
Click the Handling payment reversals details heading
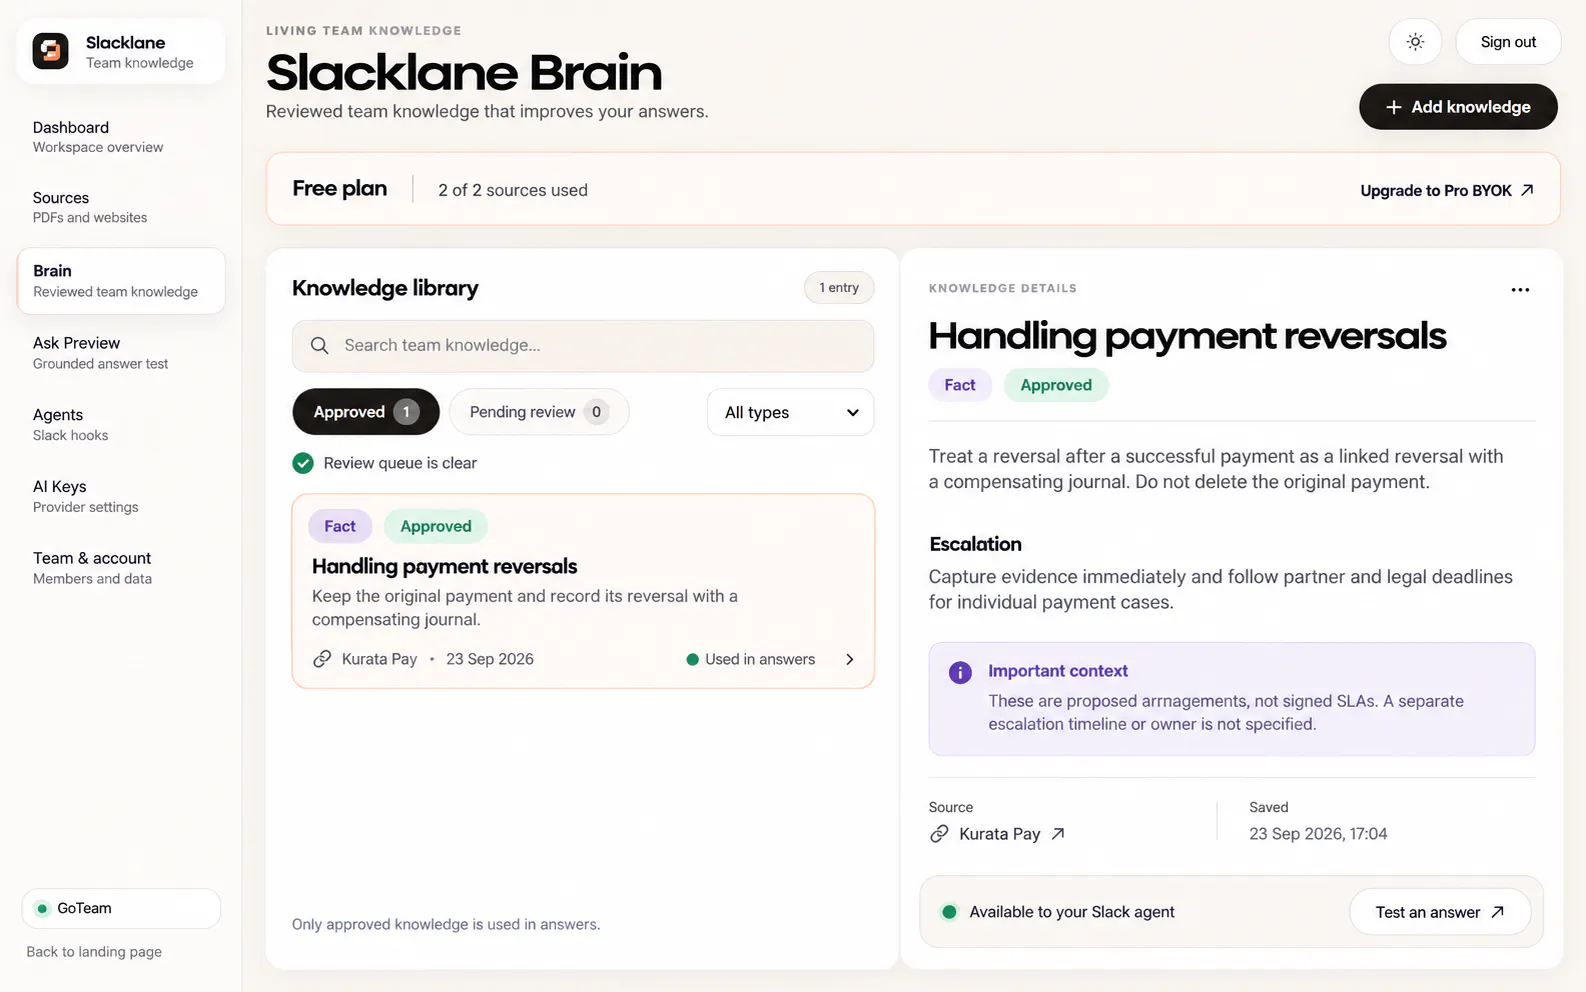[x=1187, y=336]
